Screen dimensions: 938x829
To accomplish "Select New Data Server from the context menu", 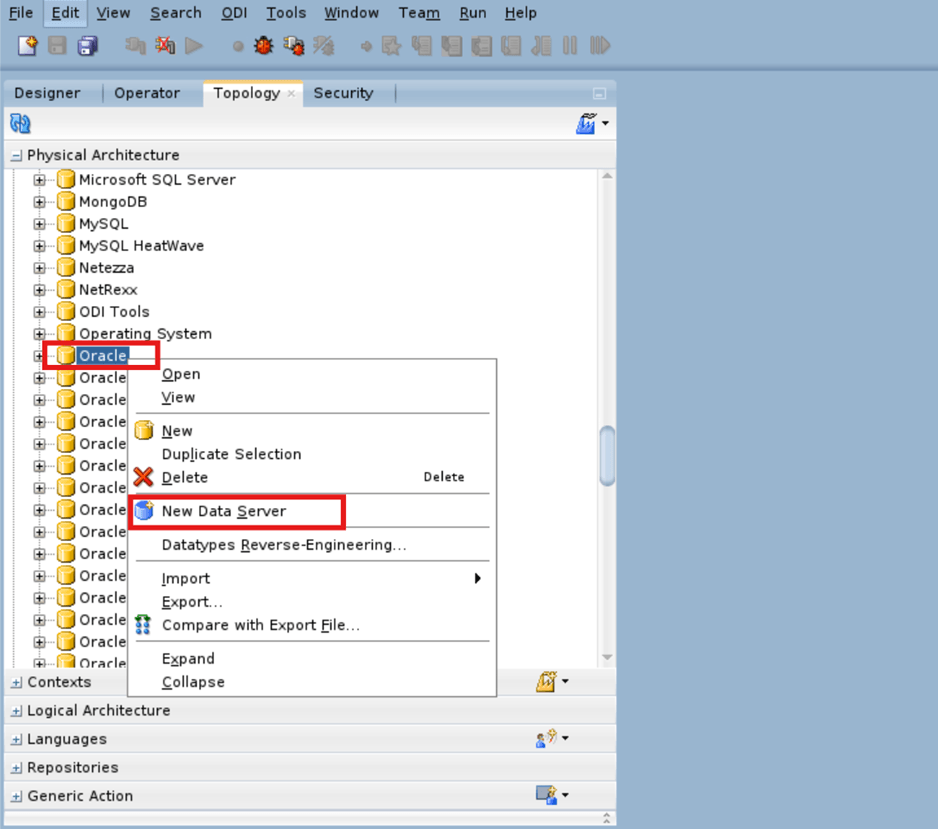I will click(221, 511).
